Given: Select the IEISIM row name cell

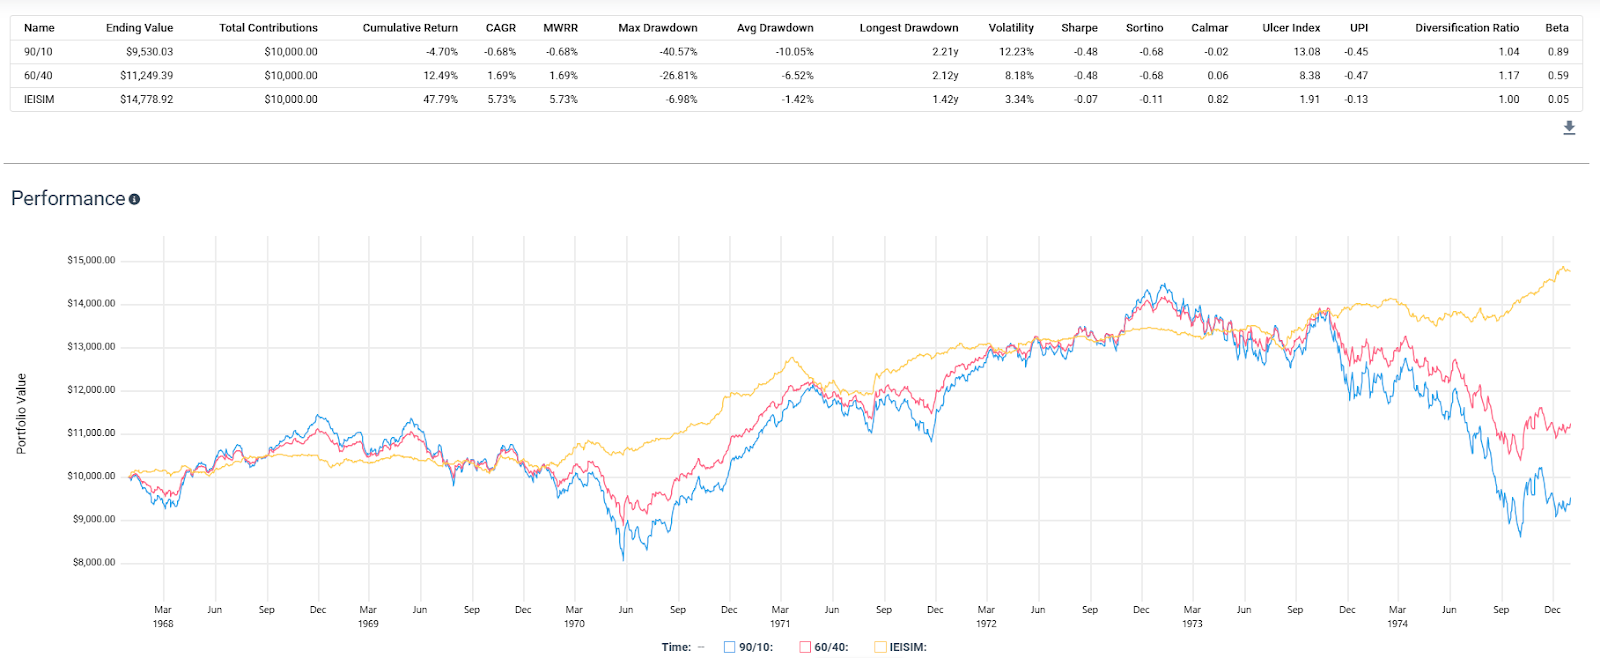Looking at the screenshot, I should pyautogui.click(x=39, y=100).
